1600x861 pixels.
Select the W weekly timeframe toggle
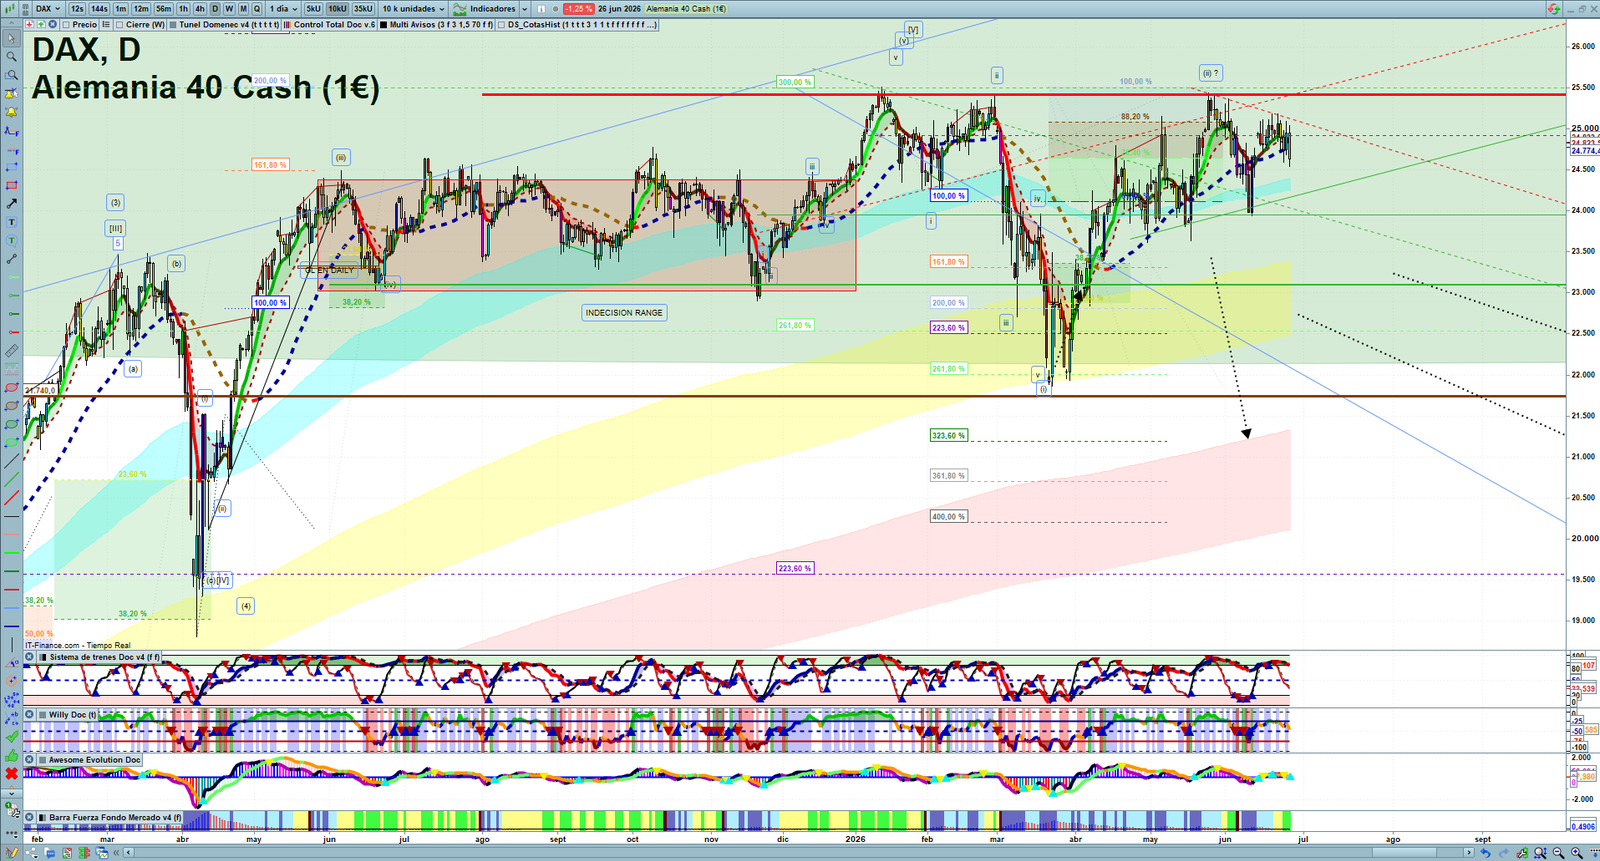229,9
